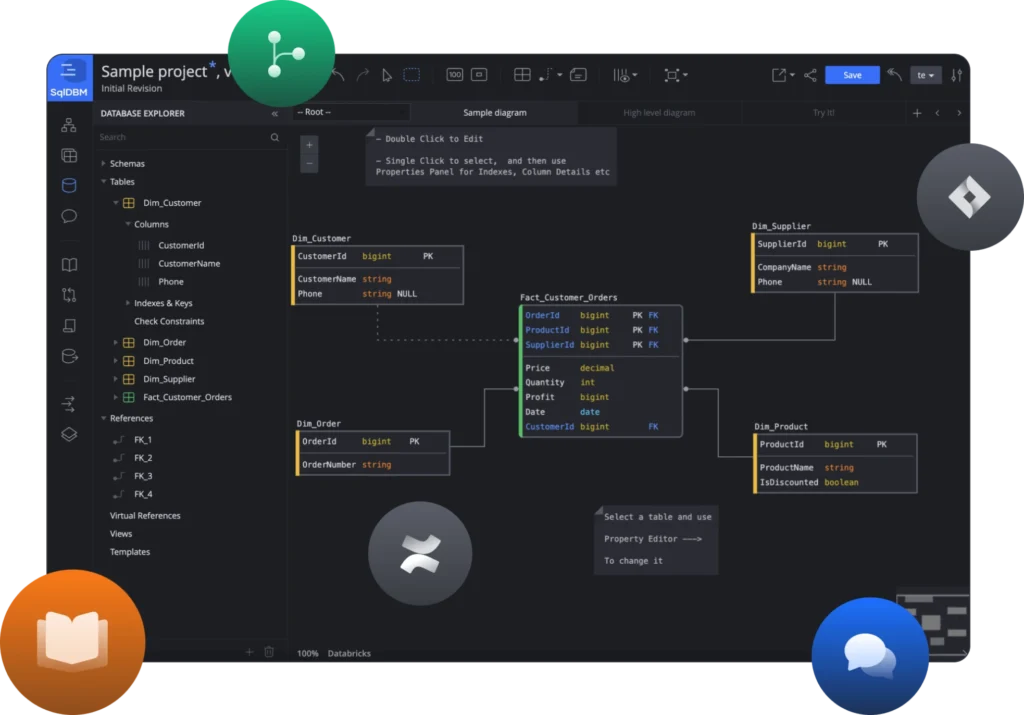The width and height of the screenshot is (1024, 715).
Task: Open the open-book documentation icon in sidebar
Action: pyautogui.click(x=69, y=265)
